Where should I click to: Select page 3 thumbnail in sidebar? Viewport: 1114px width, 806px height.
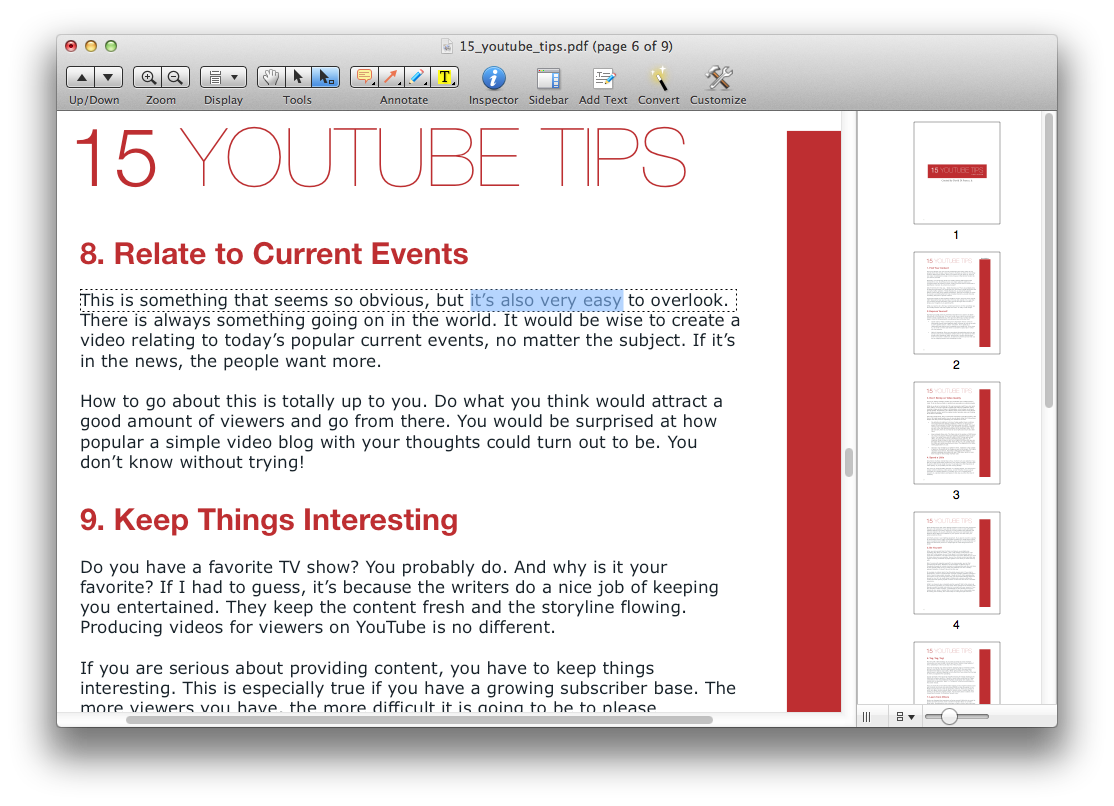956,433
